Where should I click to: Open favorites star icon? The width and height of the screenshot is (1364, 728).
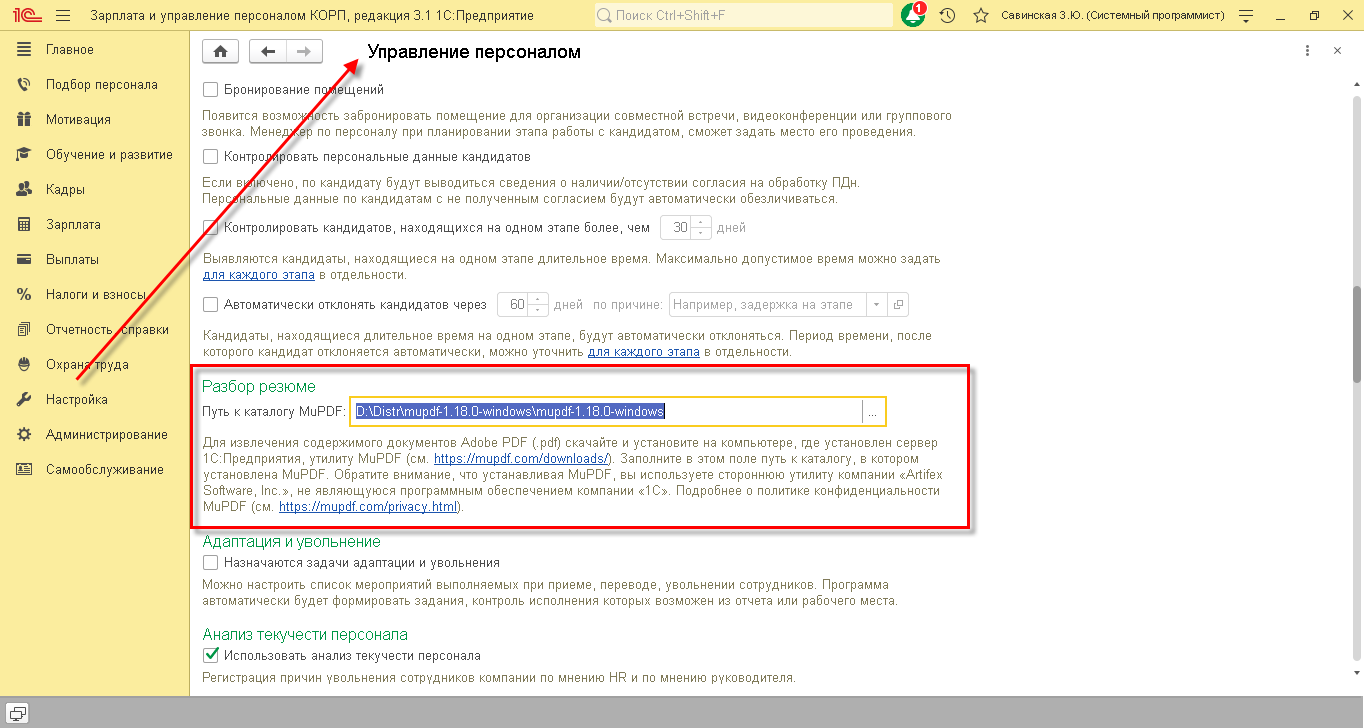click(x=981, y=16)
